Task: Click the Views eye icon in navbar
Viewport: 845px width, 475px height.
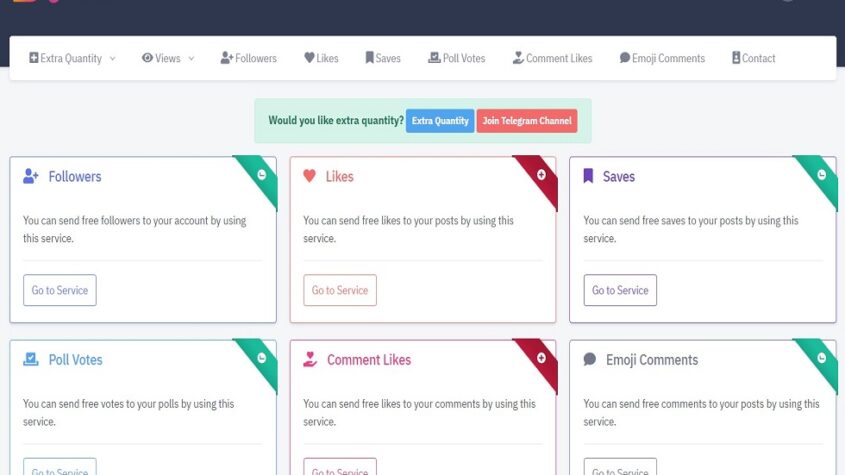Action: pyautogui.click(x=147, y=58)
